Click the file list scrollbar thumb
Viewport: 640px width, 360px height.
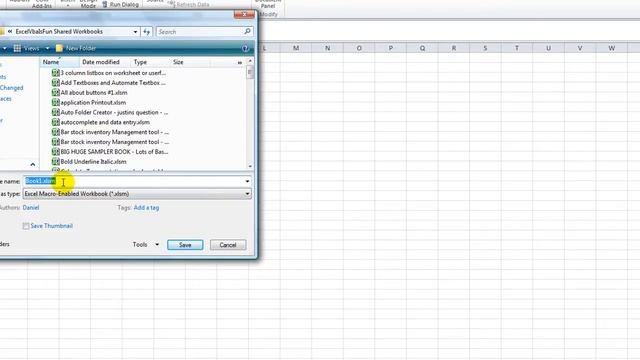pos(250,72)
